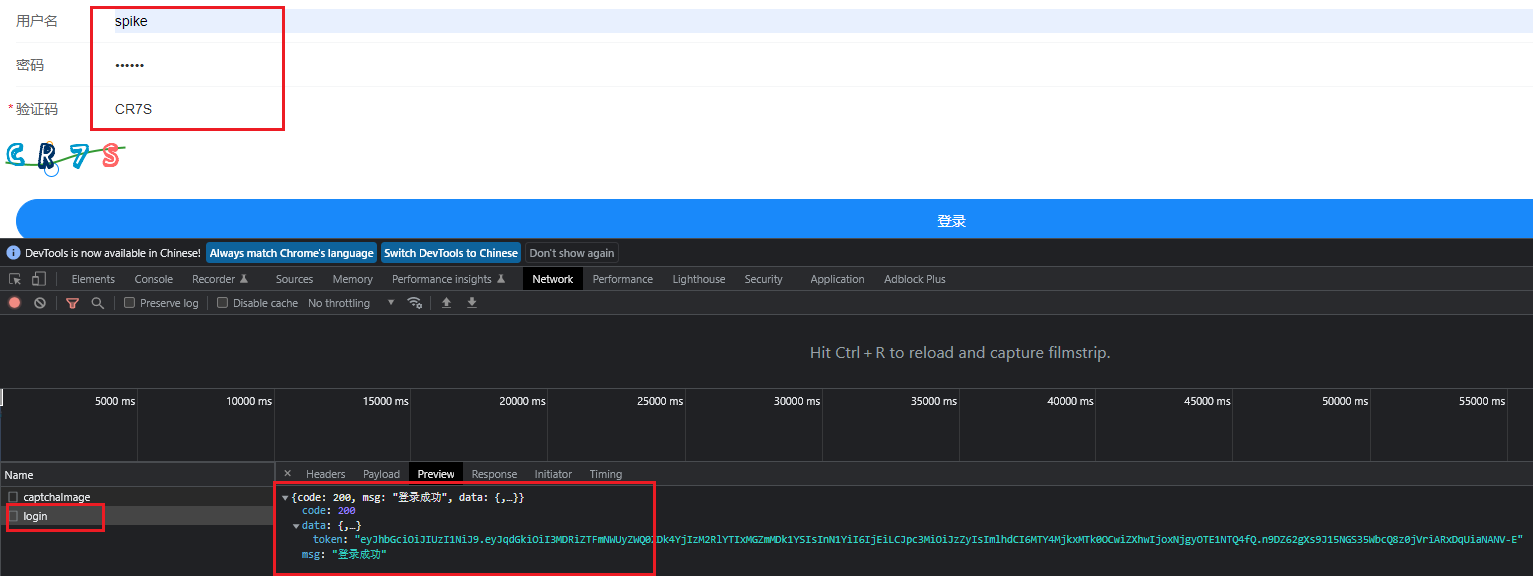Click the 55000 ms timeline marker
1533x576 pixels.
[1482, 401]
